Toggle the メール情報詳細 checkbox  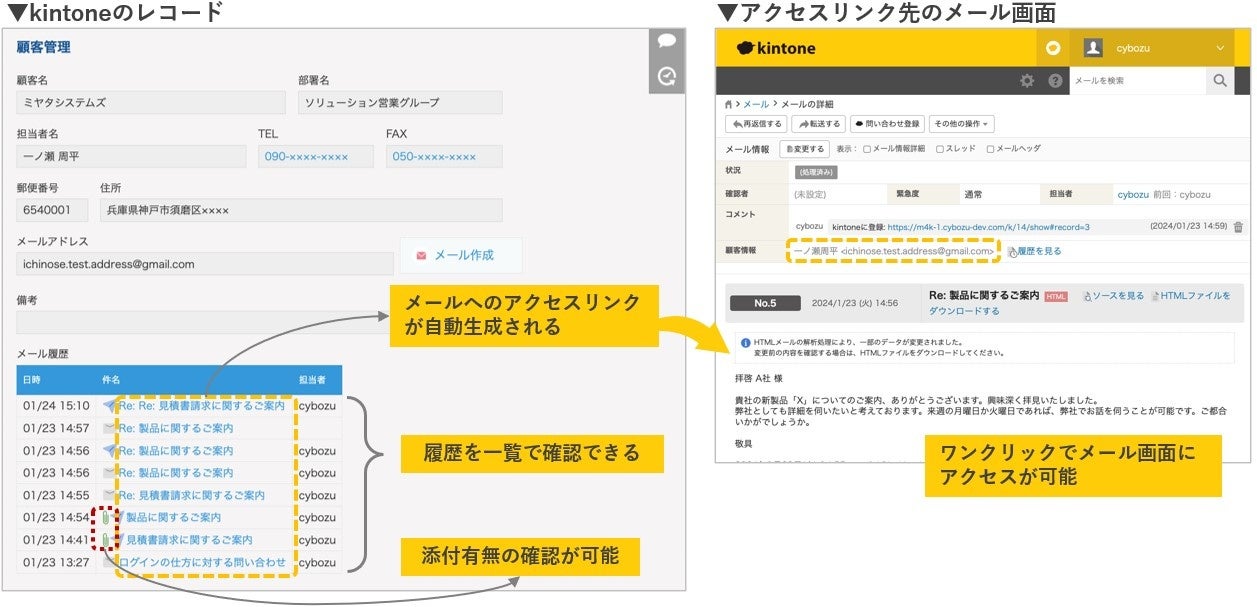pos(866,149)
